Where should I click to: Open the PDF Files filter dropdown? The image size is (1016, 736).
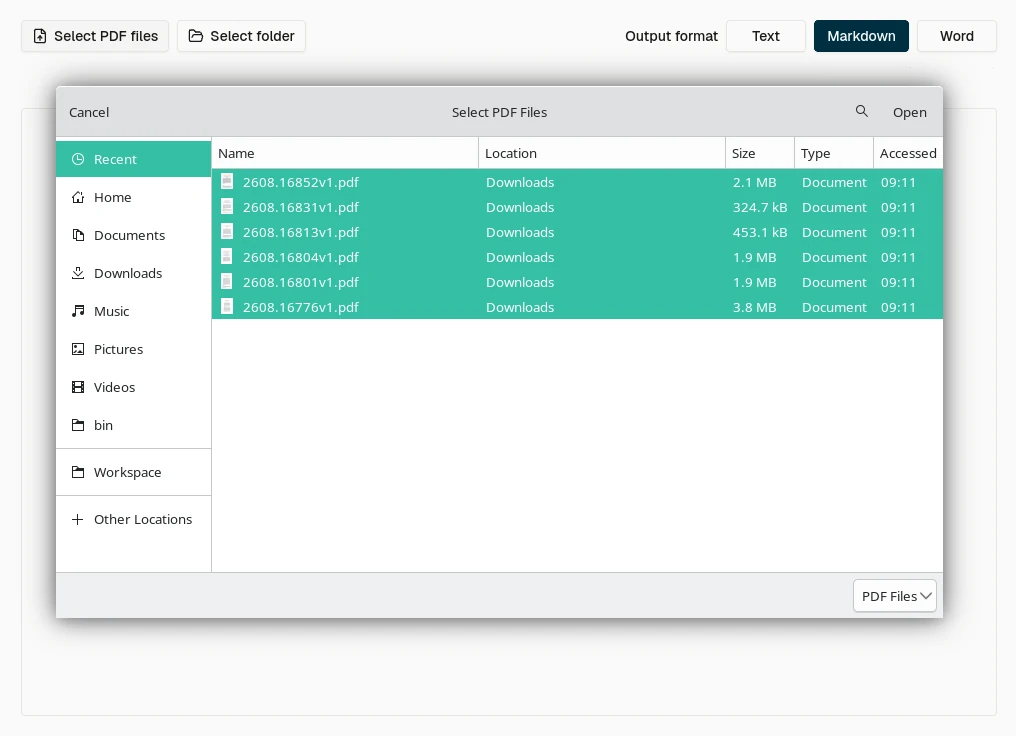coord(895,596)
